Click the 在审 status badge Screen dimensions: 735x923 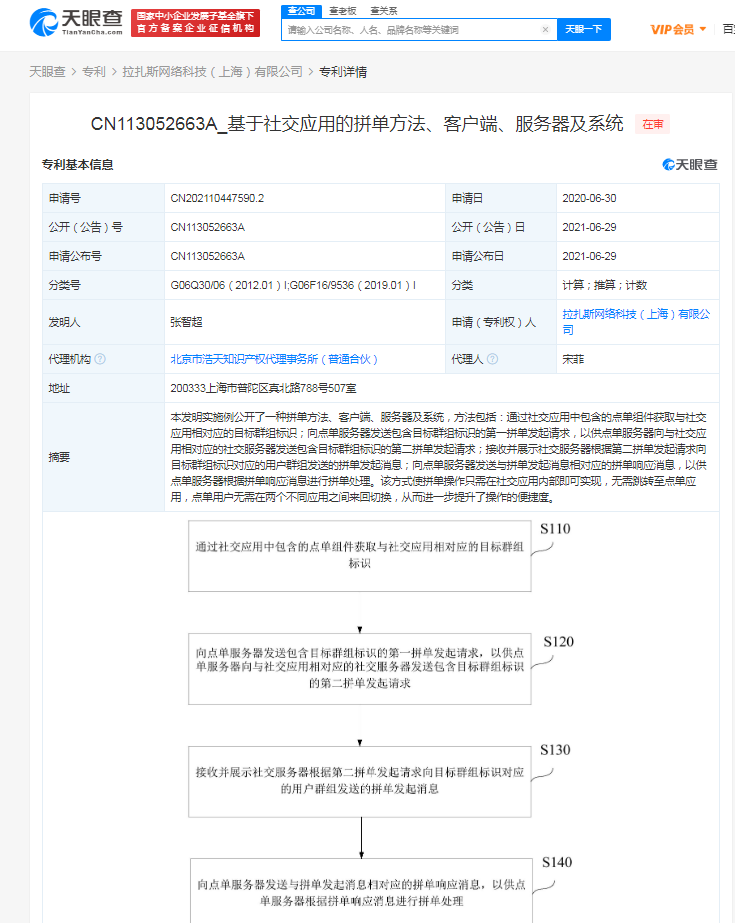[652, 124]
